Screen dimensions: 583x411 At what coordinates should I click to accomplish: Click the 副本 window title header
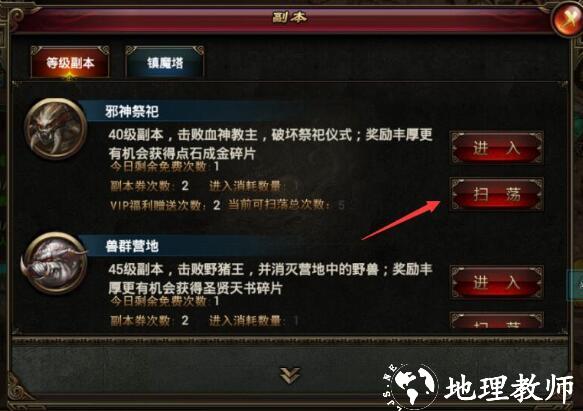pyautogui.click(x=290, y=17)
